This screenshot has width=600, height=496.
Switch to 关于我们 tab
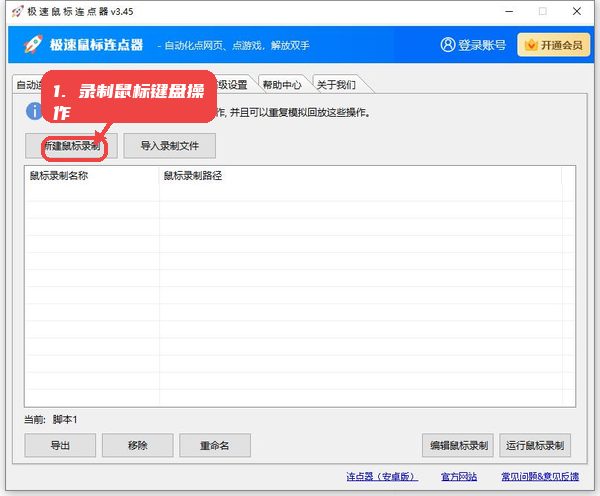point(336,85)
